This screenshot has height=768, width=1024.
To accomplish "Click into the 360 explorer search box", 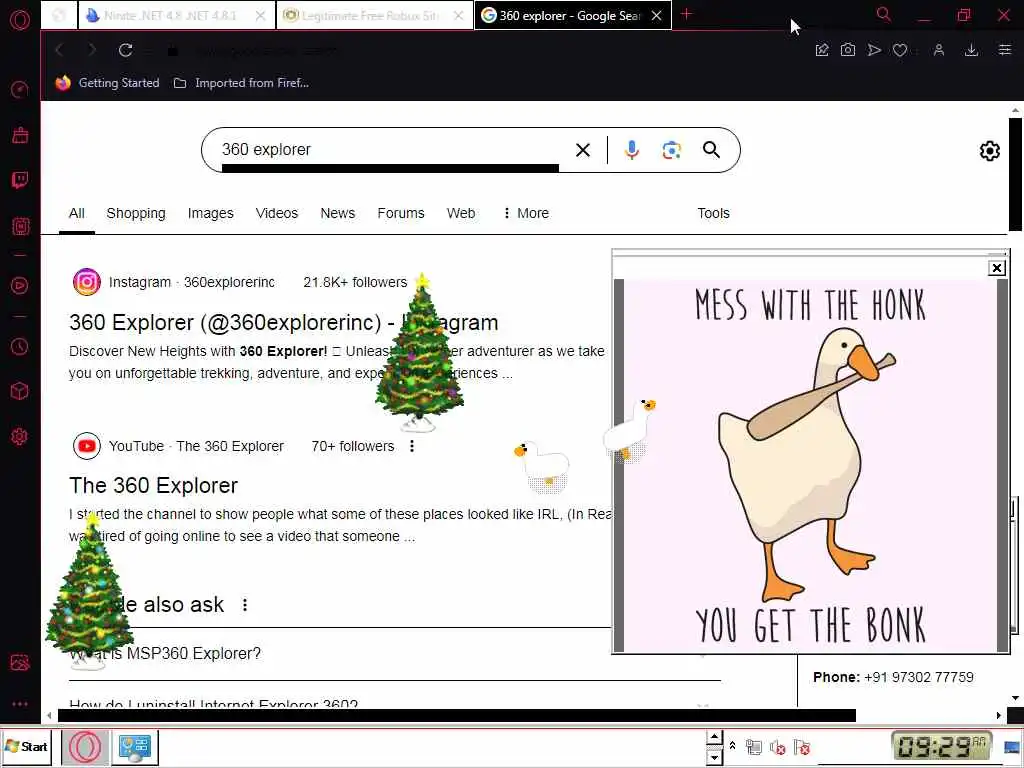I will (x=389, y=150).
